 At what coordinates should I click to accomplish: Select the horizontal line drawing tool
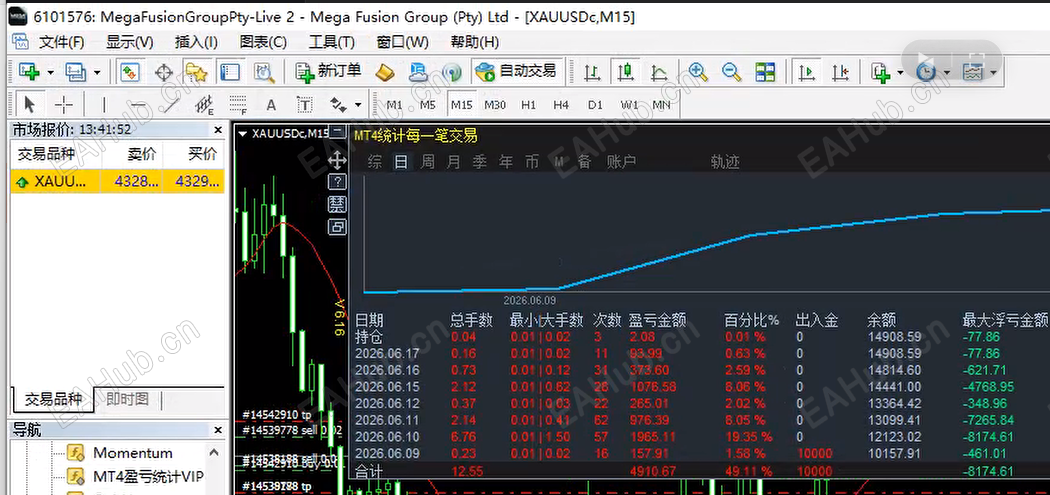138,104
